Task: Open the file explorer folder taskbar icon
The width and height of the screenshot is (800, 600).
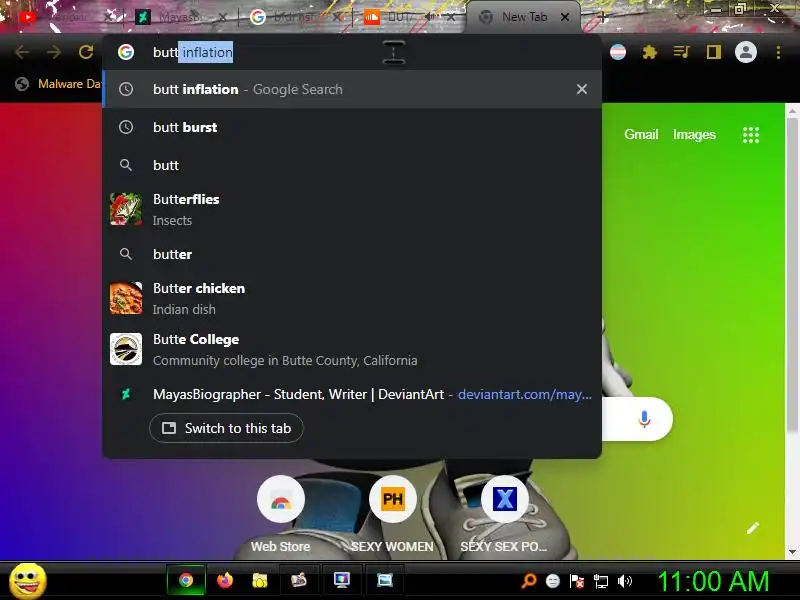Action: pyautogui.click(x=260, y=581)
